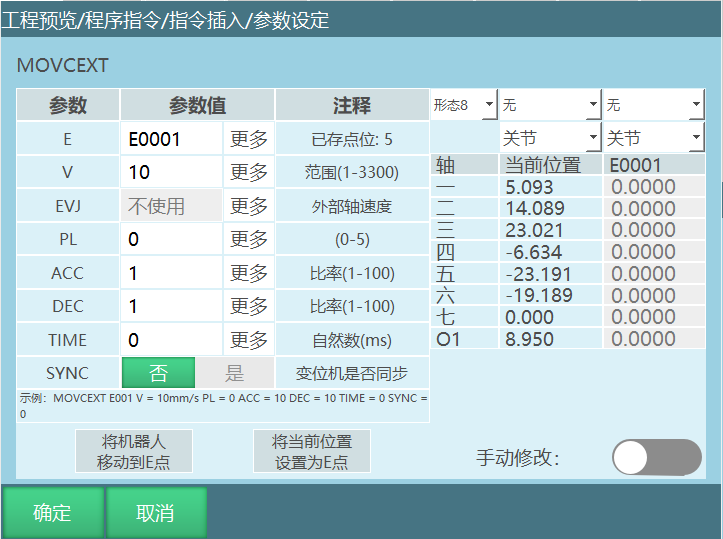723x539 pixels.
Task: Open 更多 for the DEC parameter
Action: coord(248,306)
